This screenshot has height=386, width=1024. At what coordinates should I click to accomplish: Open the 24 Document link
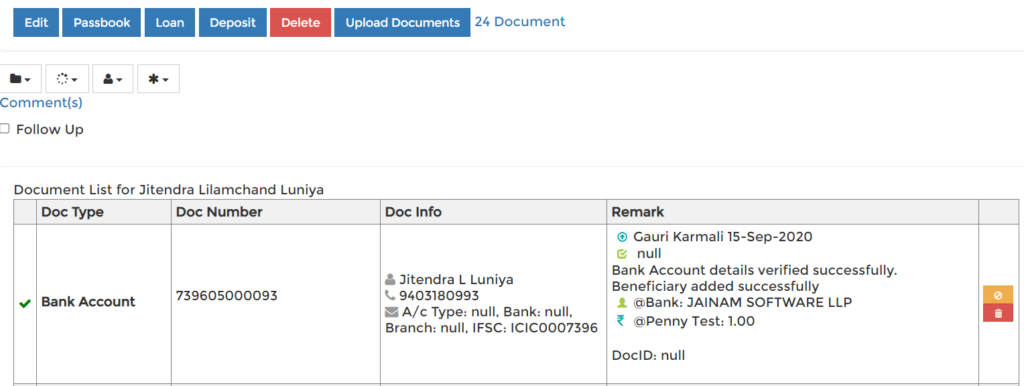[520, 22]
